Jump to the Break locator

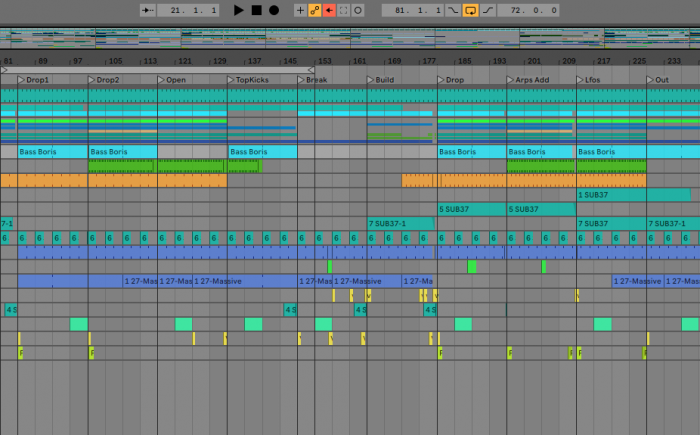315,80
